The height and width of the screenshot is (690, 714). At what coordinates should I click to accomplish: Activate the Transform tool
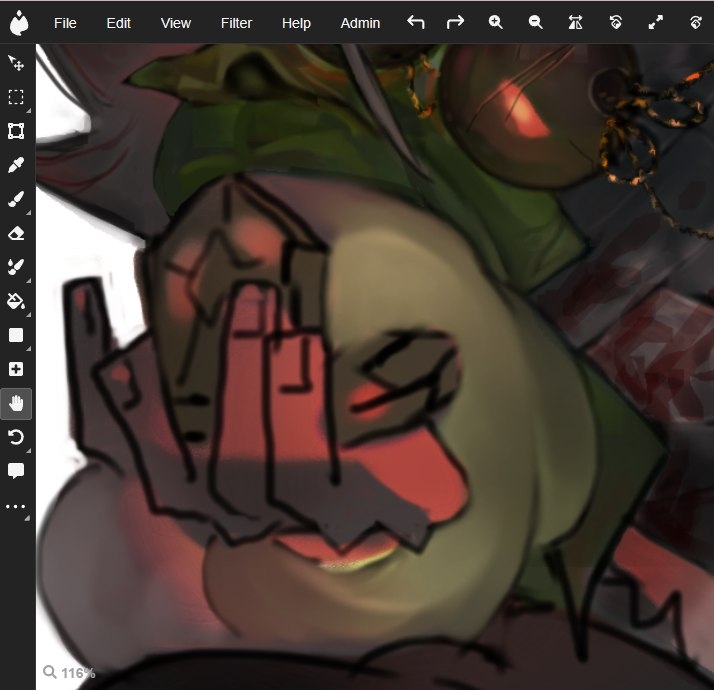point(16,131)
